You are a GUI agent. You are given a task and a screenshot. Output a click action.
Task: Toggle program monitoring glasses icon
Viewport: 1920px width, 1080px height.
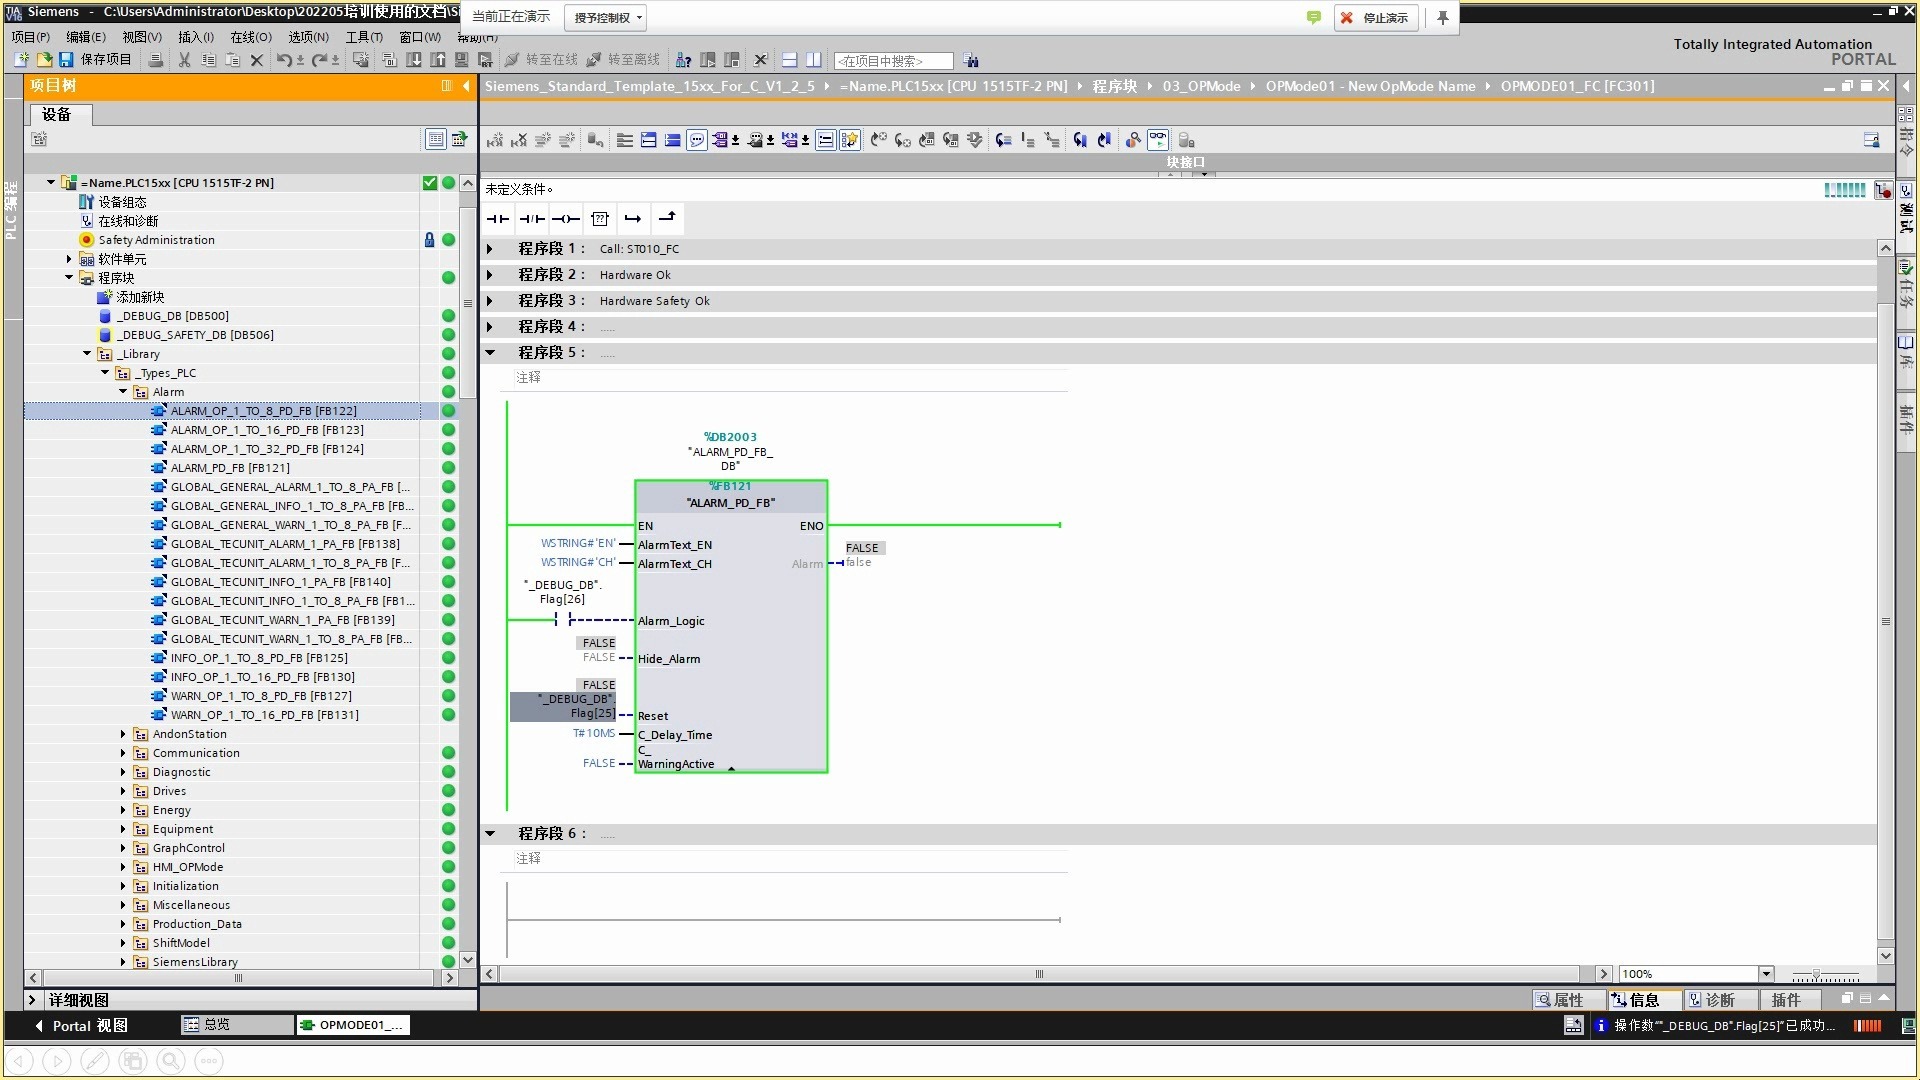click(1157, 140)
